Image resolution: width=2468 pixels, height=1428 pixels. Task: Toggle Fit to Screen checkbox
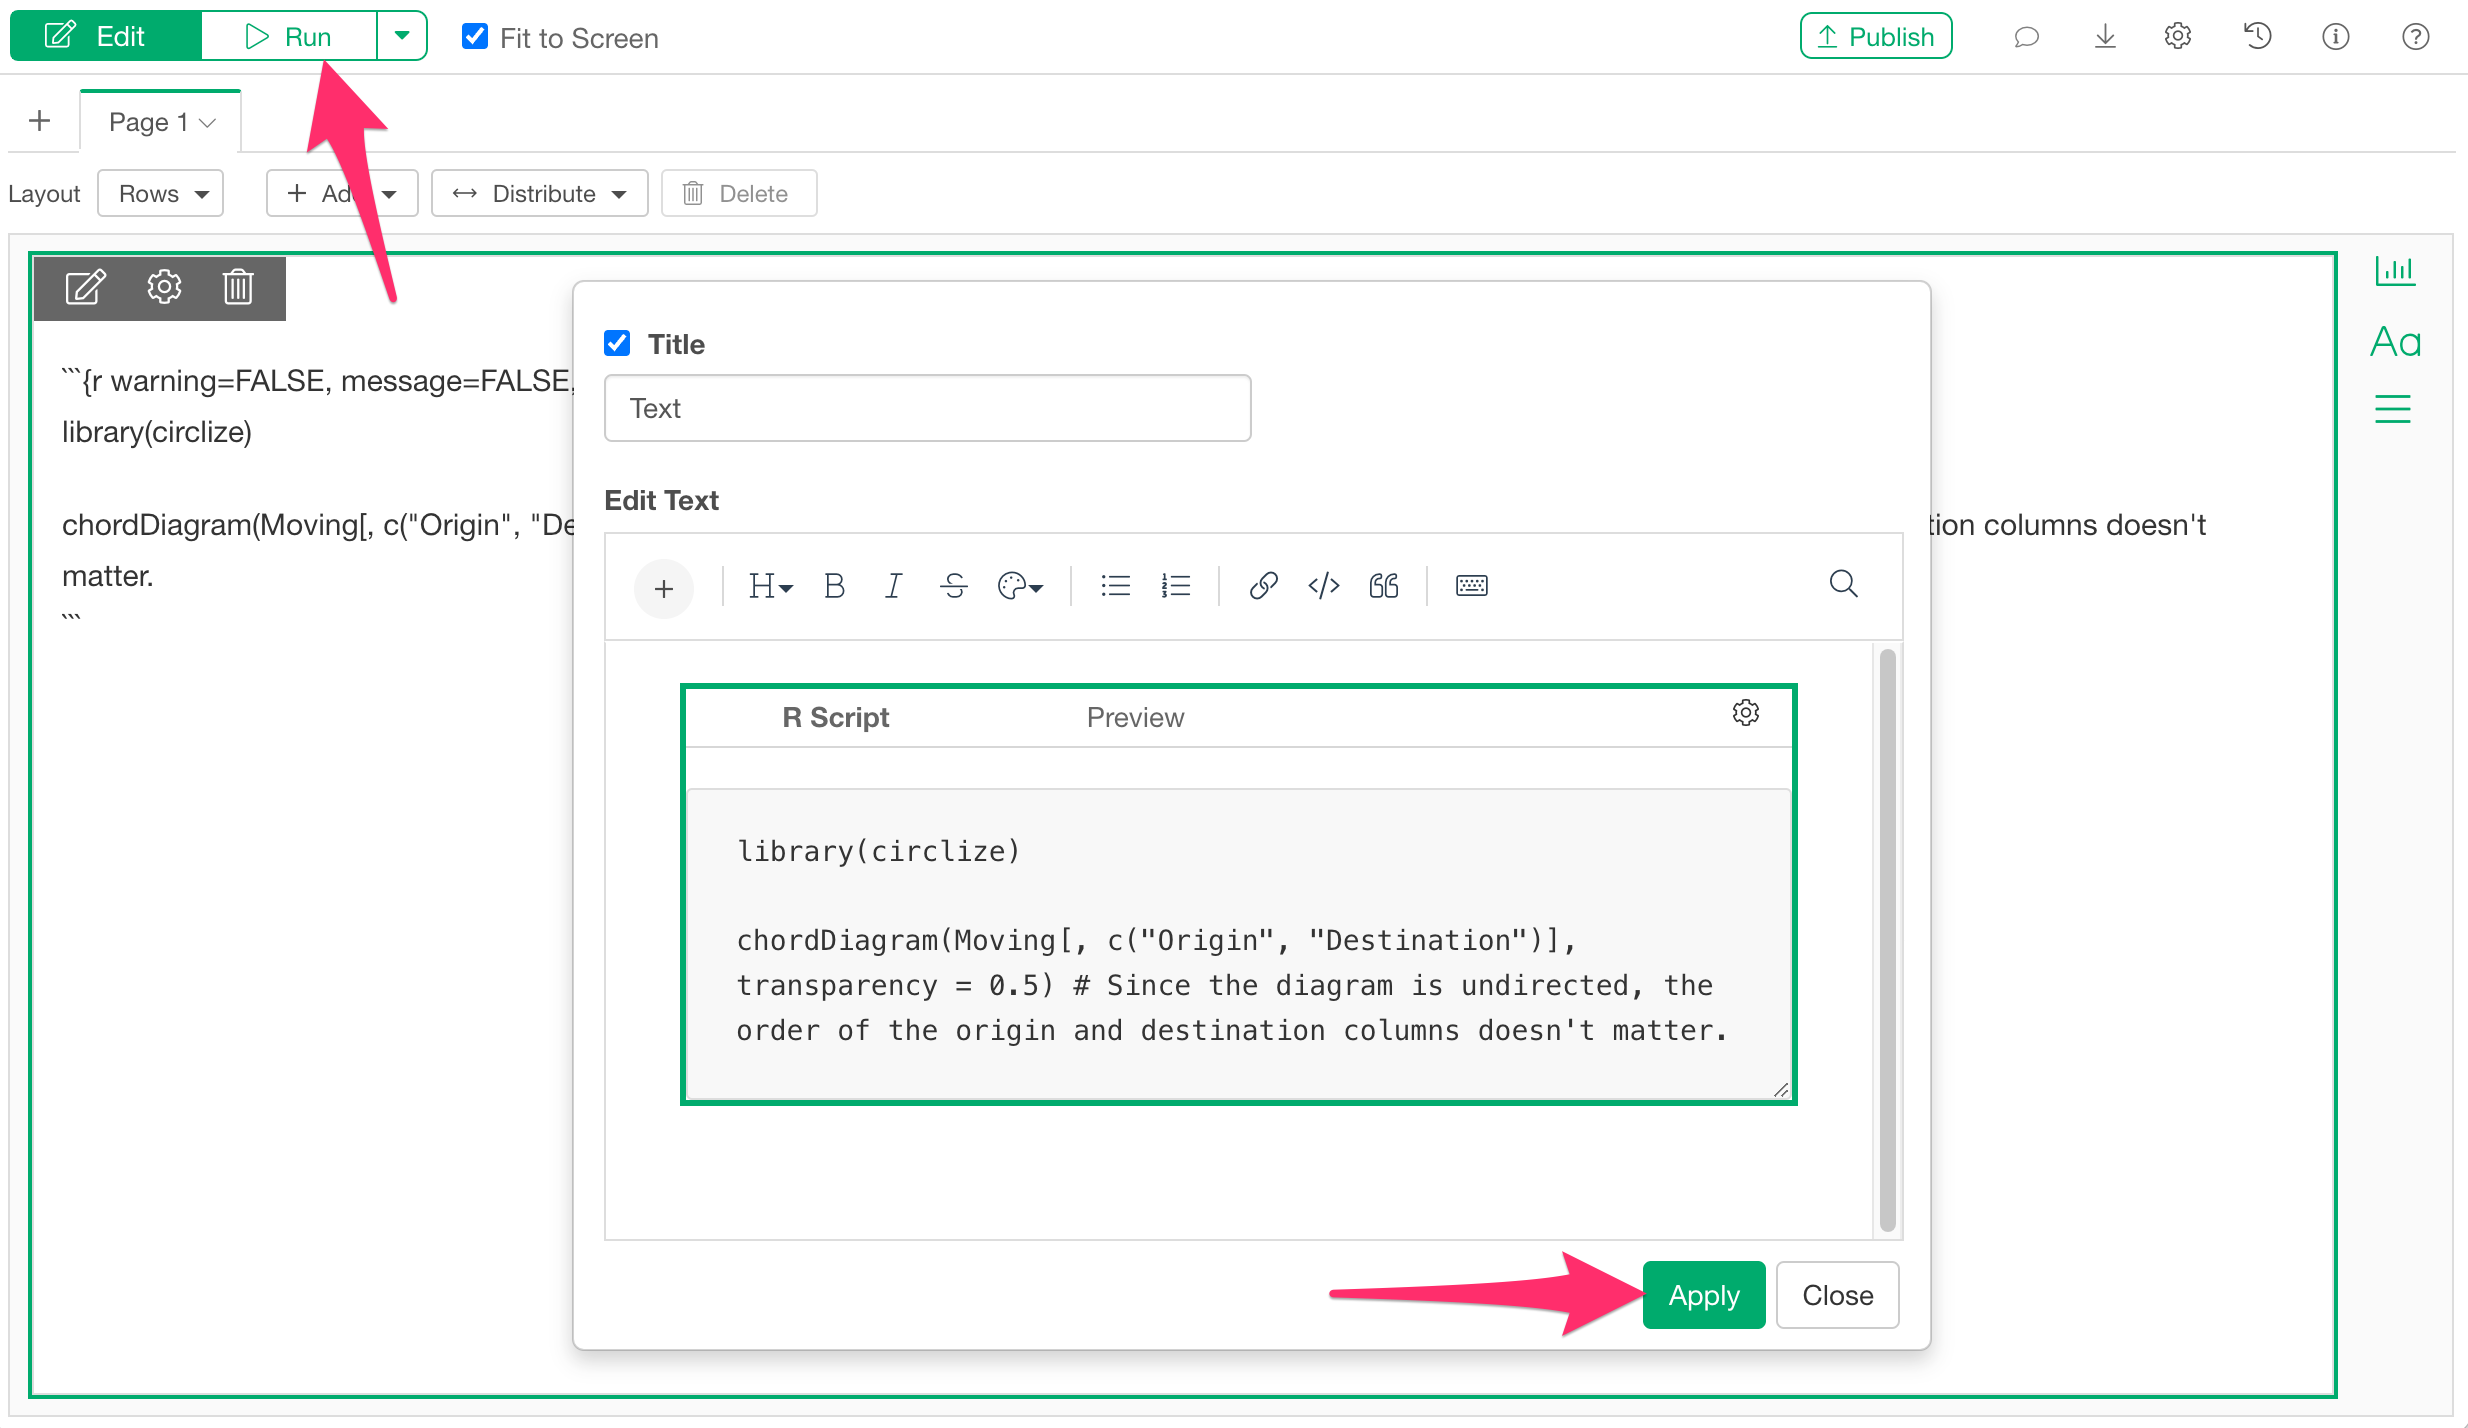[475, 37]
